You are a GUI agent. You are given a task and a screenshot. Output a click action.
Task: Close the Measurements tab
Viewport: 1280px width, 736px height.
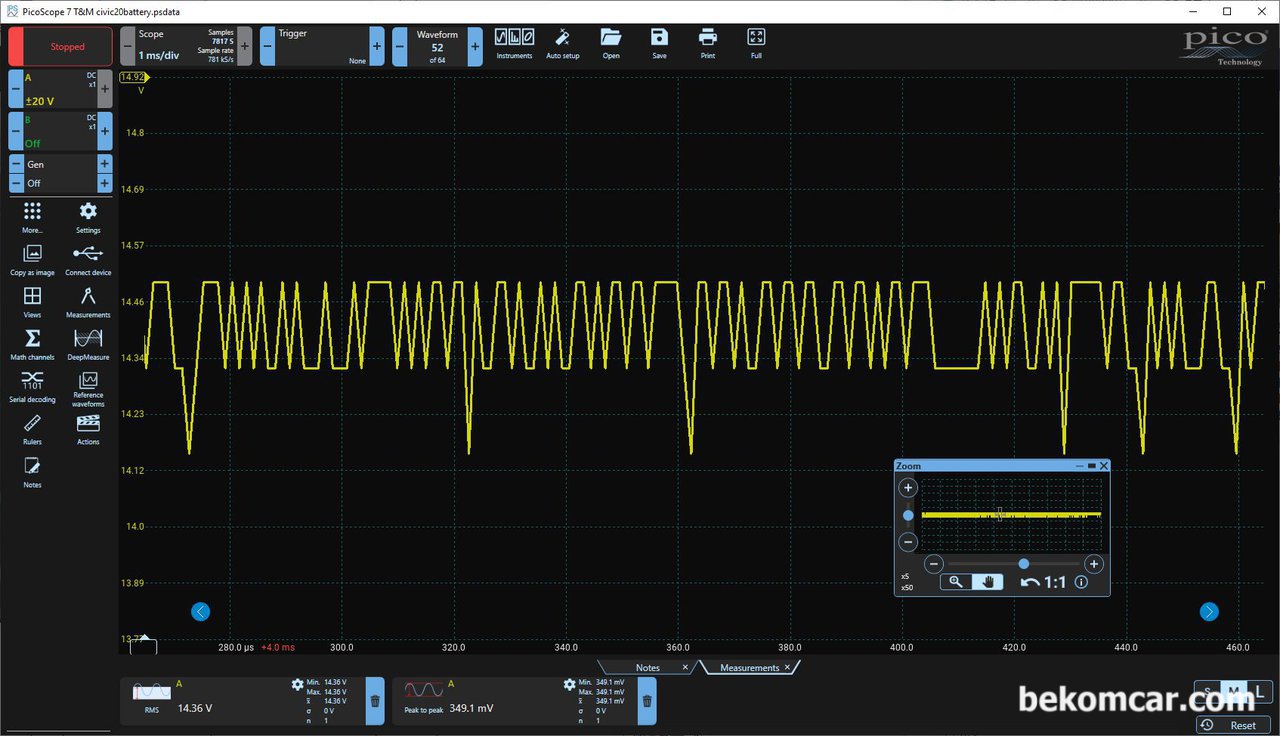[x=787, y=667]
